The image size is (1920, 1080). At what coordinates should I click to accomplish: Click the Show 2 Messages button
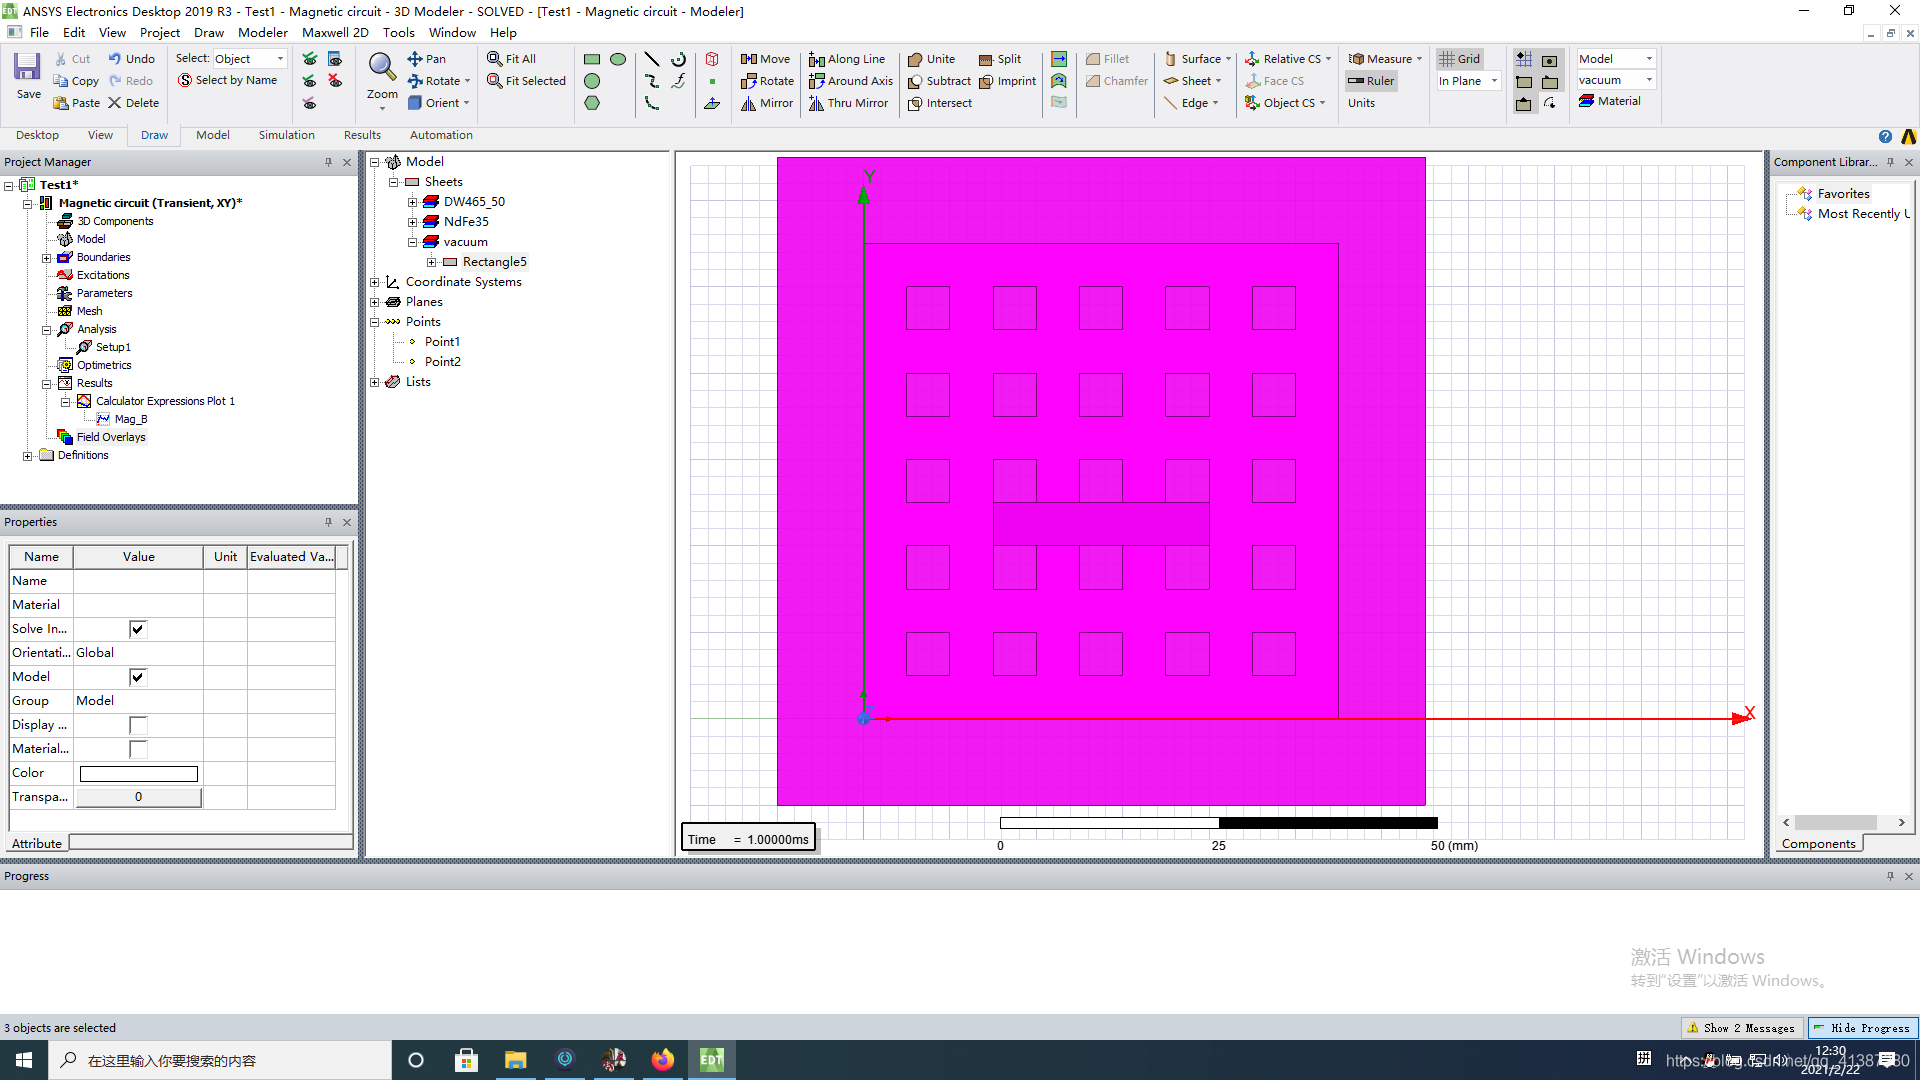point(1741,1028)
